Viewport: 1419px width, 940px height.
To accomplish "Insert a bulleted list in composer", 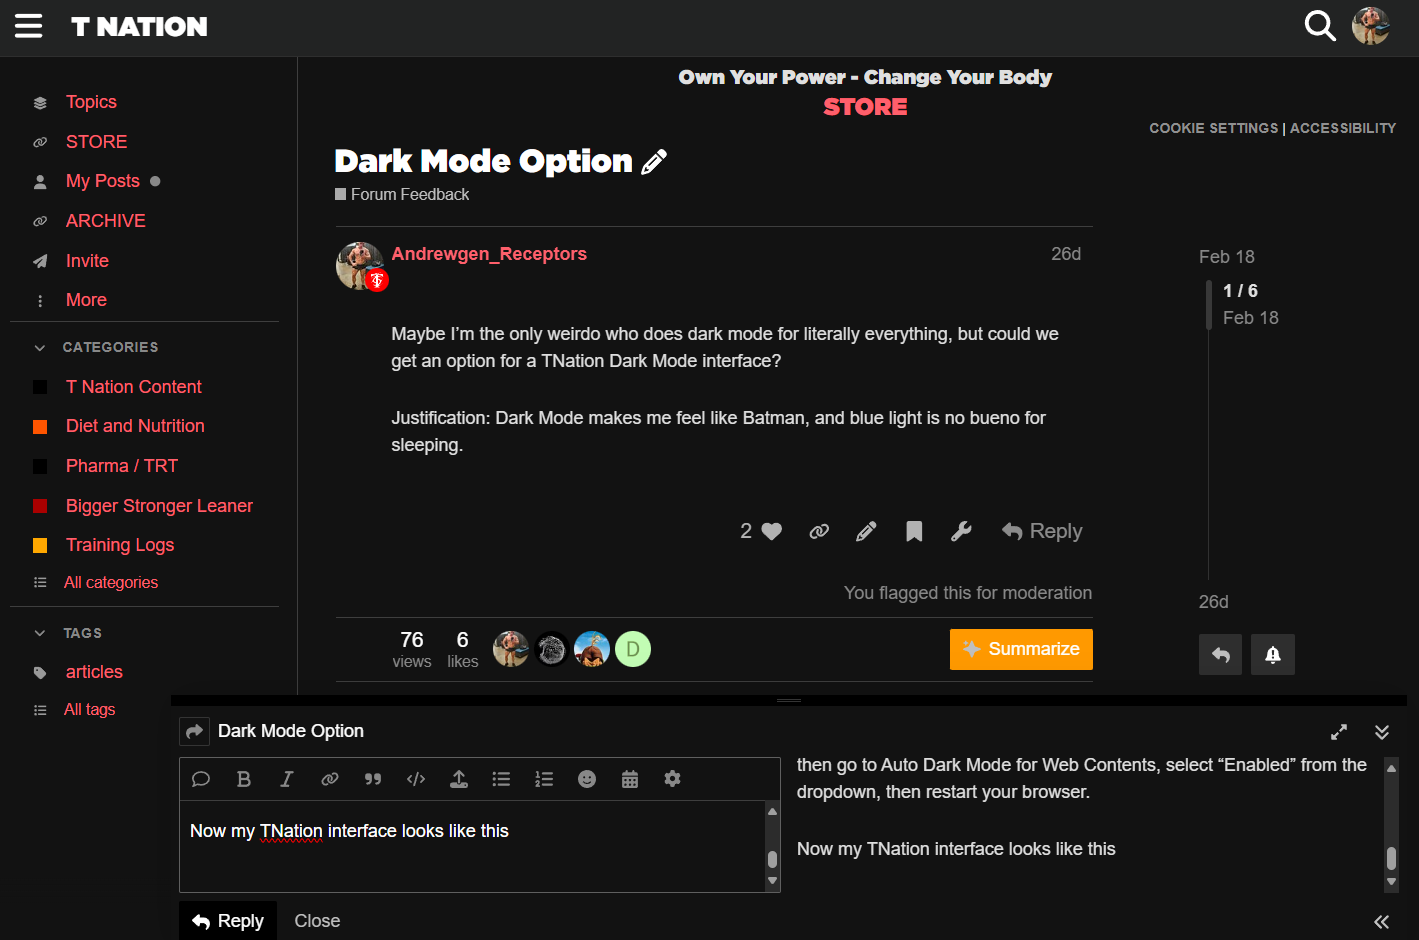I will click(501, 779).
